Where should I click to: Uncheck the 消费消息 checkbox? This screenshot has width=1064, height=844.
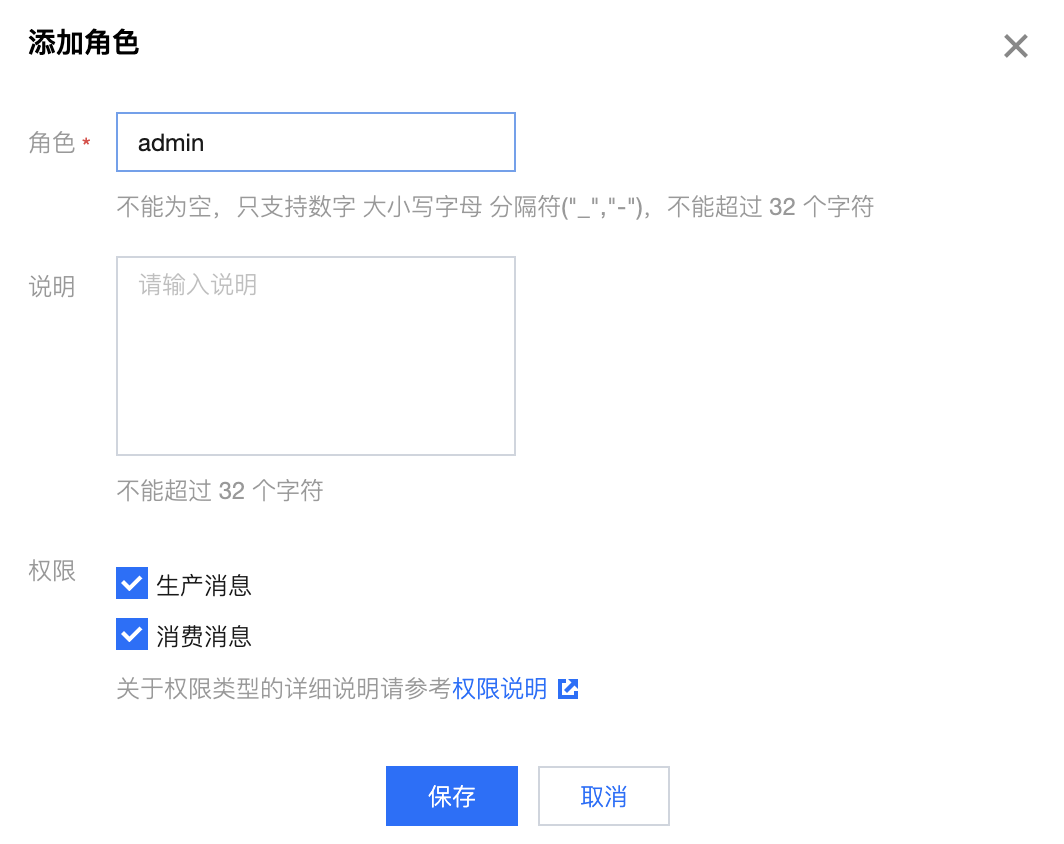(132, 634)
